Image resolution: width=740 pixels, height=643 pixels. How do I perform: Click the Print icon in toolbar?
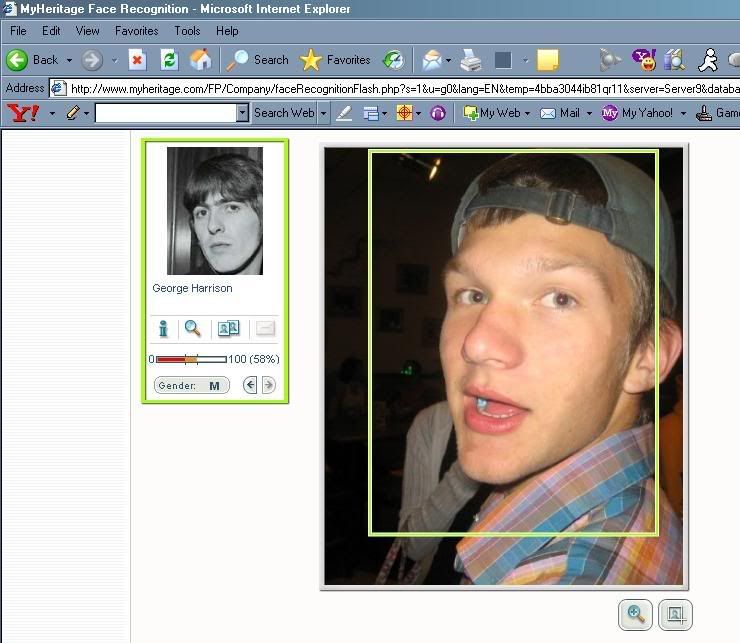coord(471,60)
